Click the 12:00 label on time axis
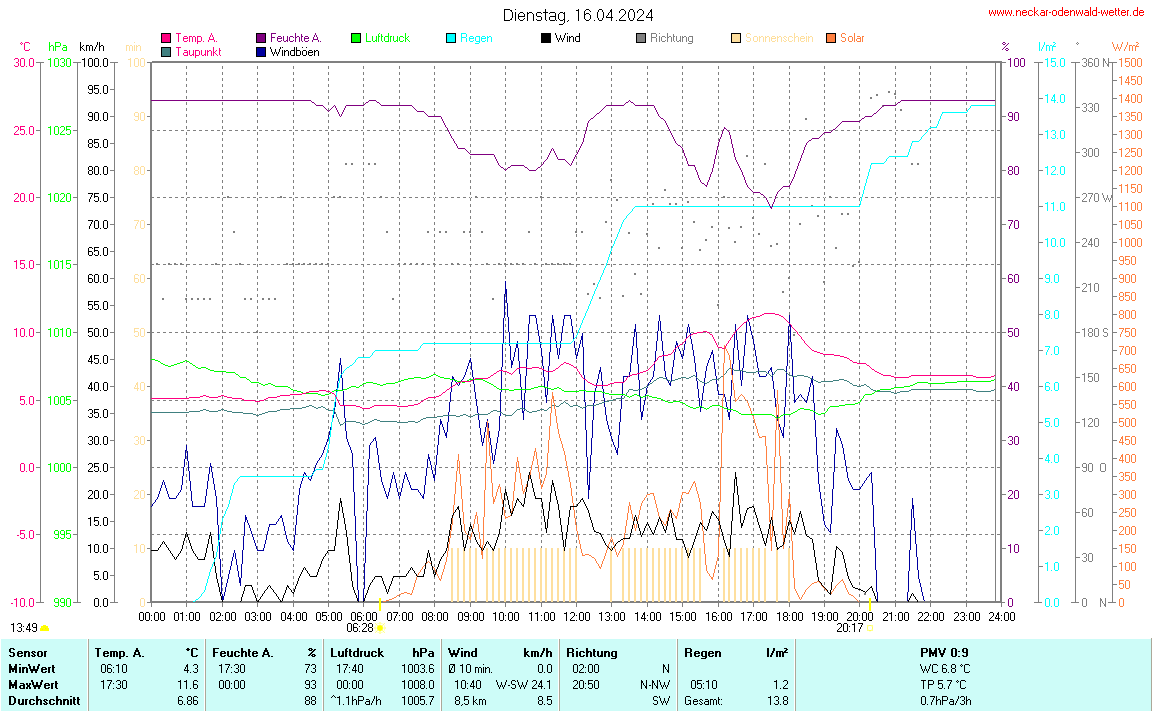1152x711 pixels. (x=576, y=615)
